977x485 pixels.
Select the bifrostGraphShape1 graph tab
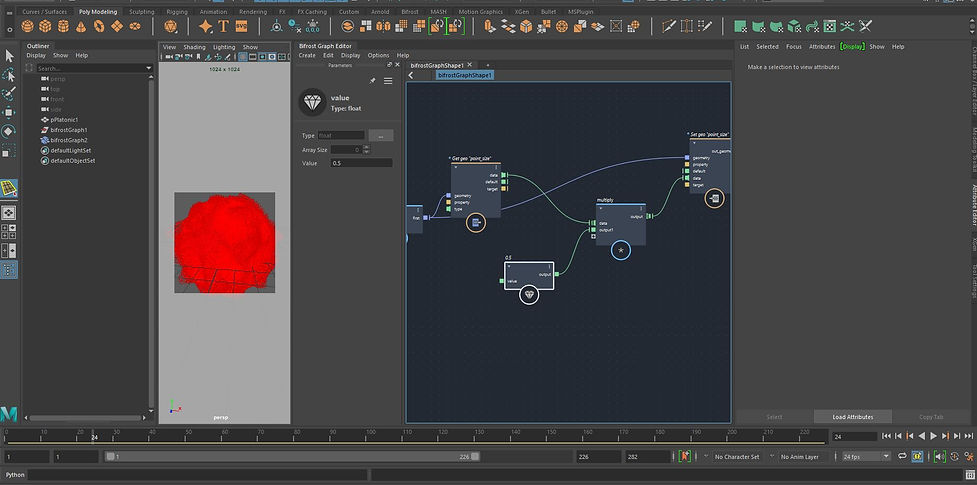click(437, 65)
